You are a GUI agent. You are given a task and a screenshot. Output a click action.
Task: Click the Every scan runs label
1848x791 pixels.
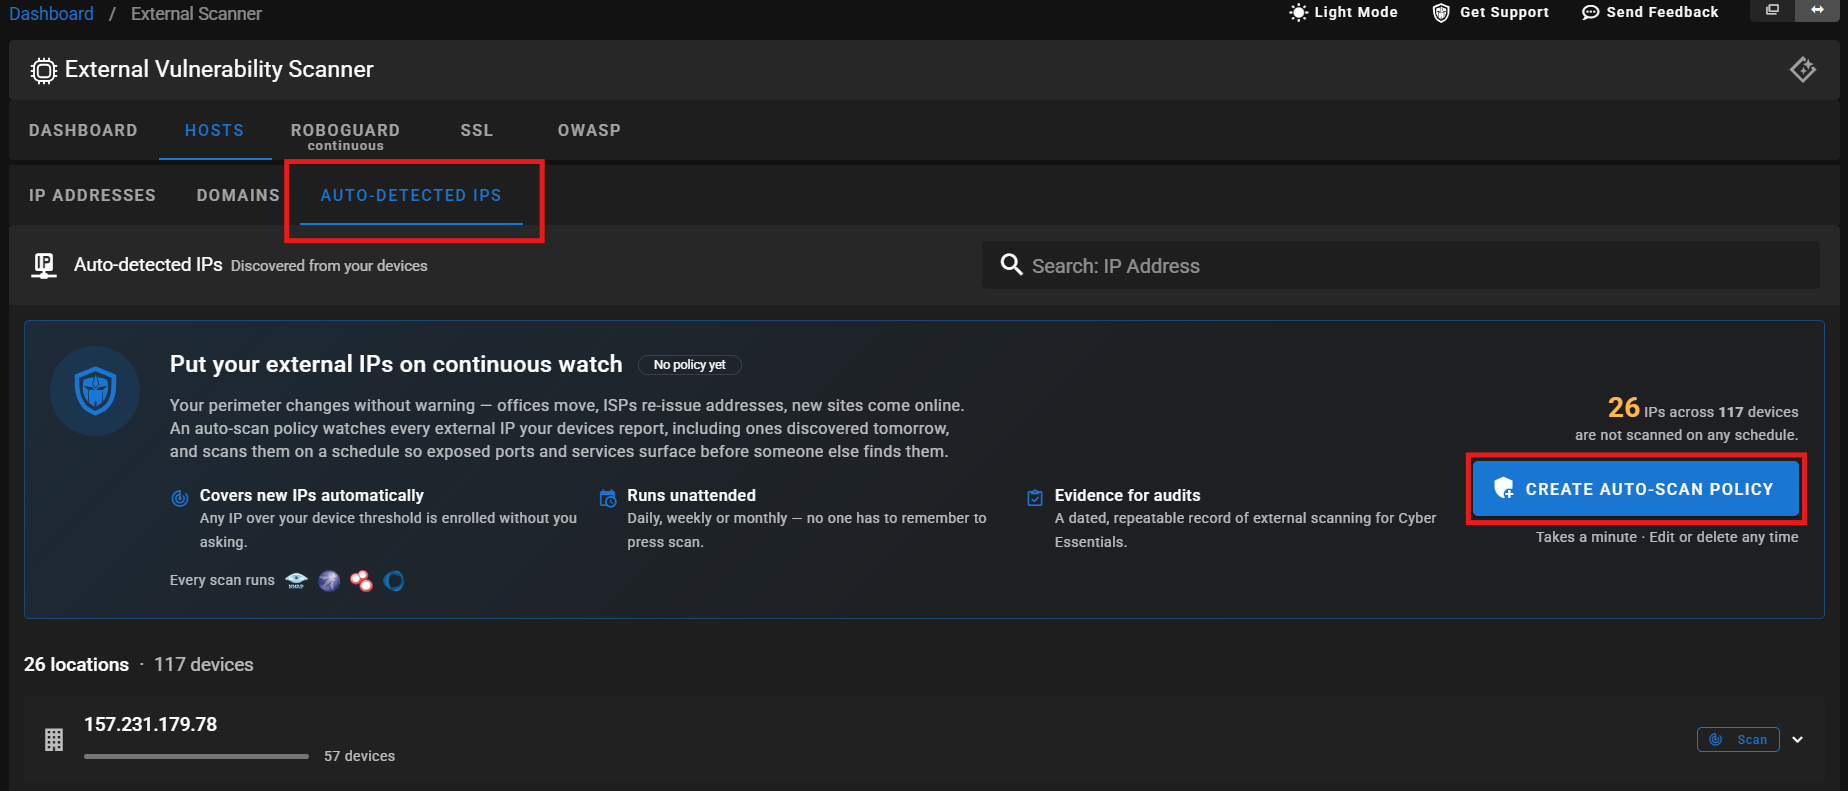pos(222,580)
